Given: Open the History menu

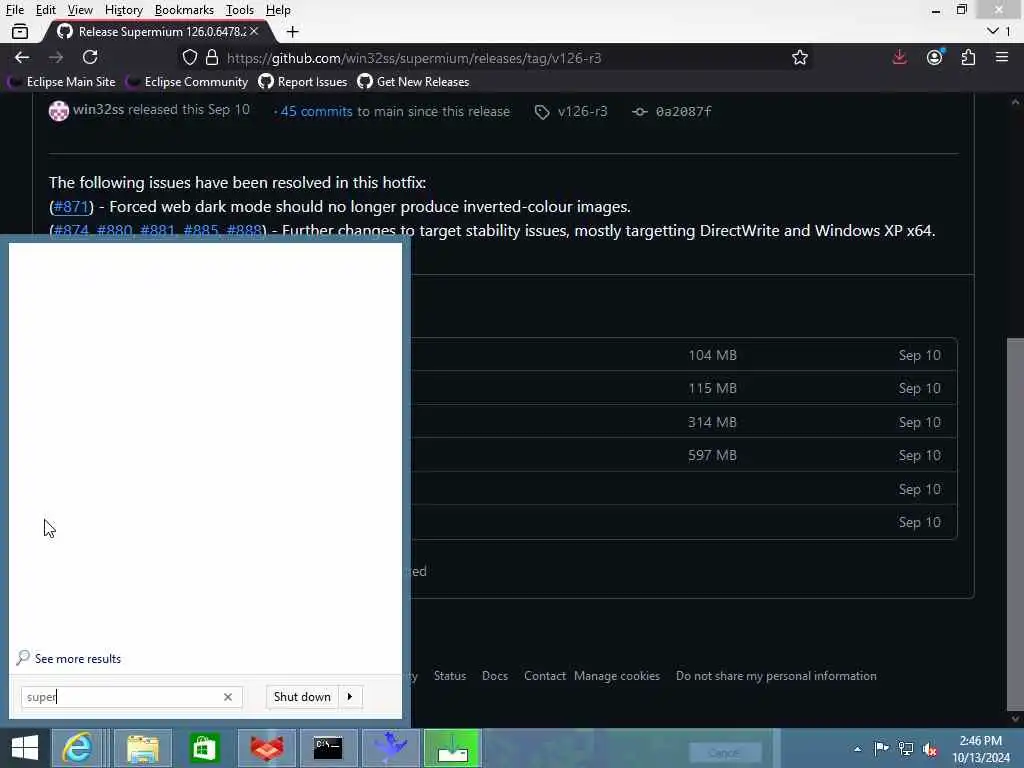Looking at the screenshot, I should point(123,10).
